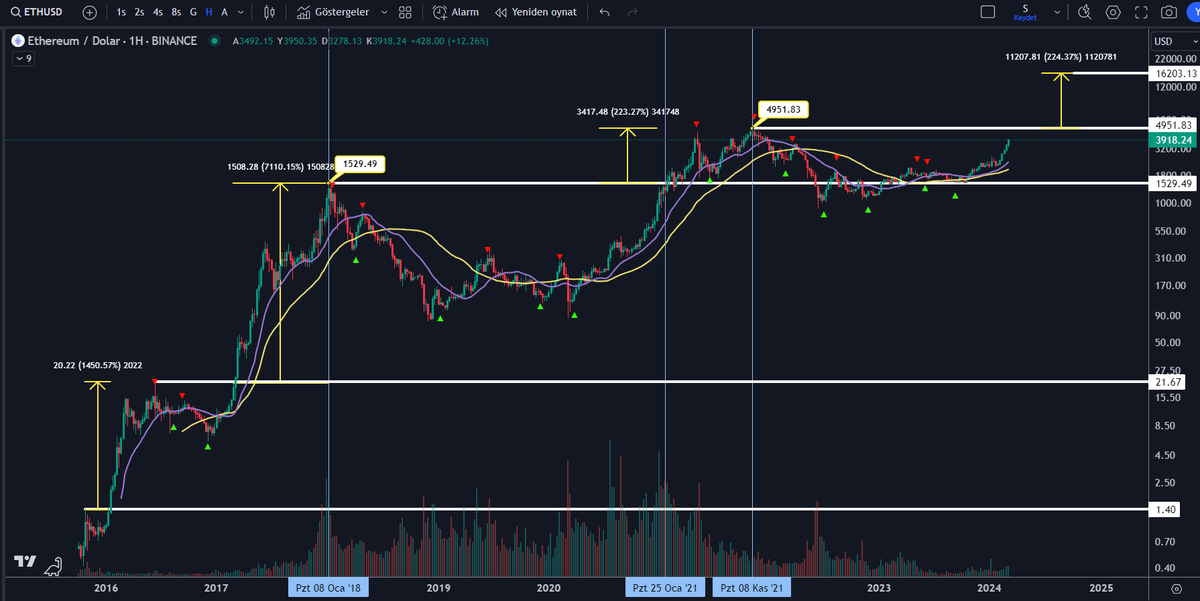
Task: Click the green 3918.24 current price label
Action: pyautogui.click(x=1172, y=141)
